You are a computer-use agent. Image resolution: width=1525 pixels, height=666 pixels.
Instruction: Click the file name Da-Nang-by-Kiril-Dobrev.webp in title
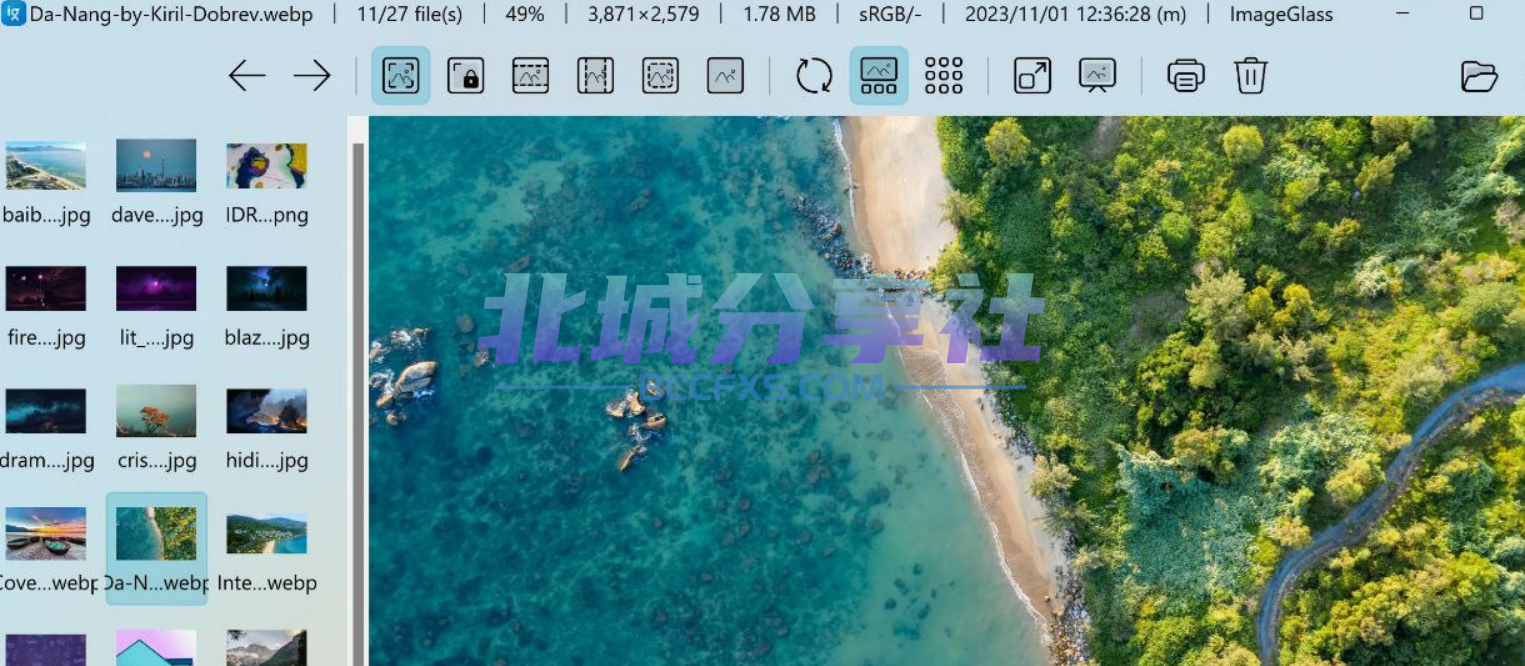coord(171,14)
